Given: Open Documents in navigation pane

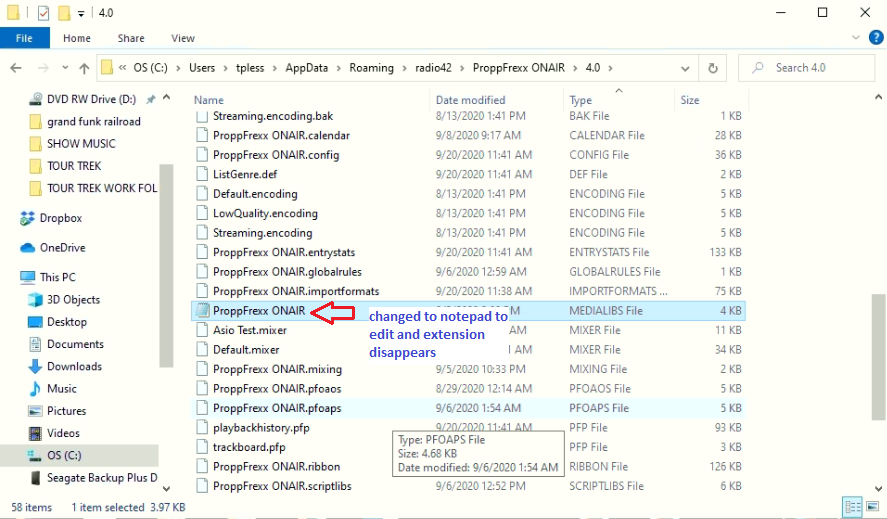Looking at the screenshot, I should click(75, 344).
